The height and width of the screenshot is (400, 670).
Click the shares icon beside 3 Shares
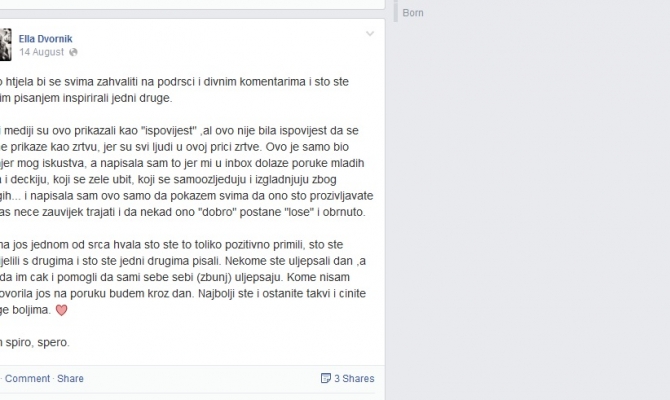[x=326, y=378]
